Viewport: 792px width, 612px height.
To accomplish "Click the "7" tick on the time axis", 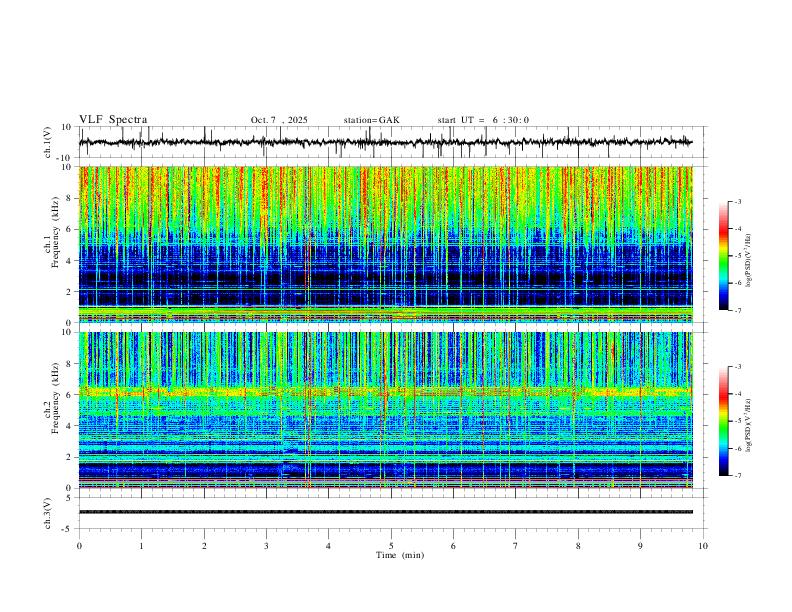I will (x=516, y=546).
